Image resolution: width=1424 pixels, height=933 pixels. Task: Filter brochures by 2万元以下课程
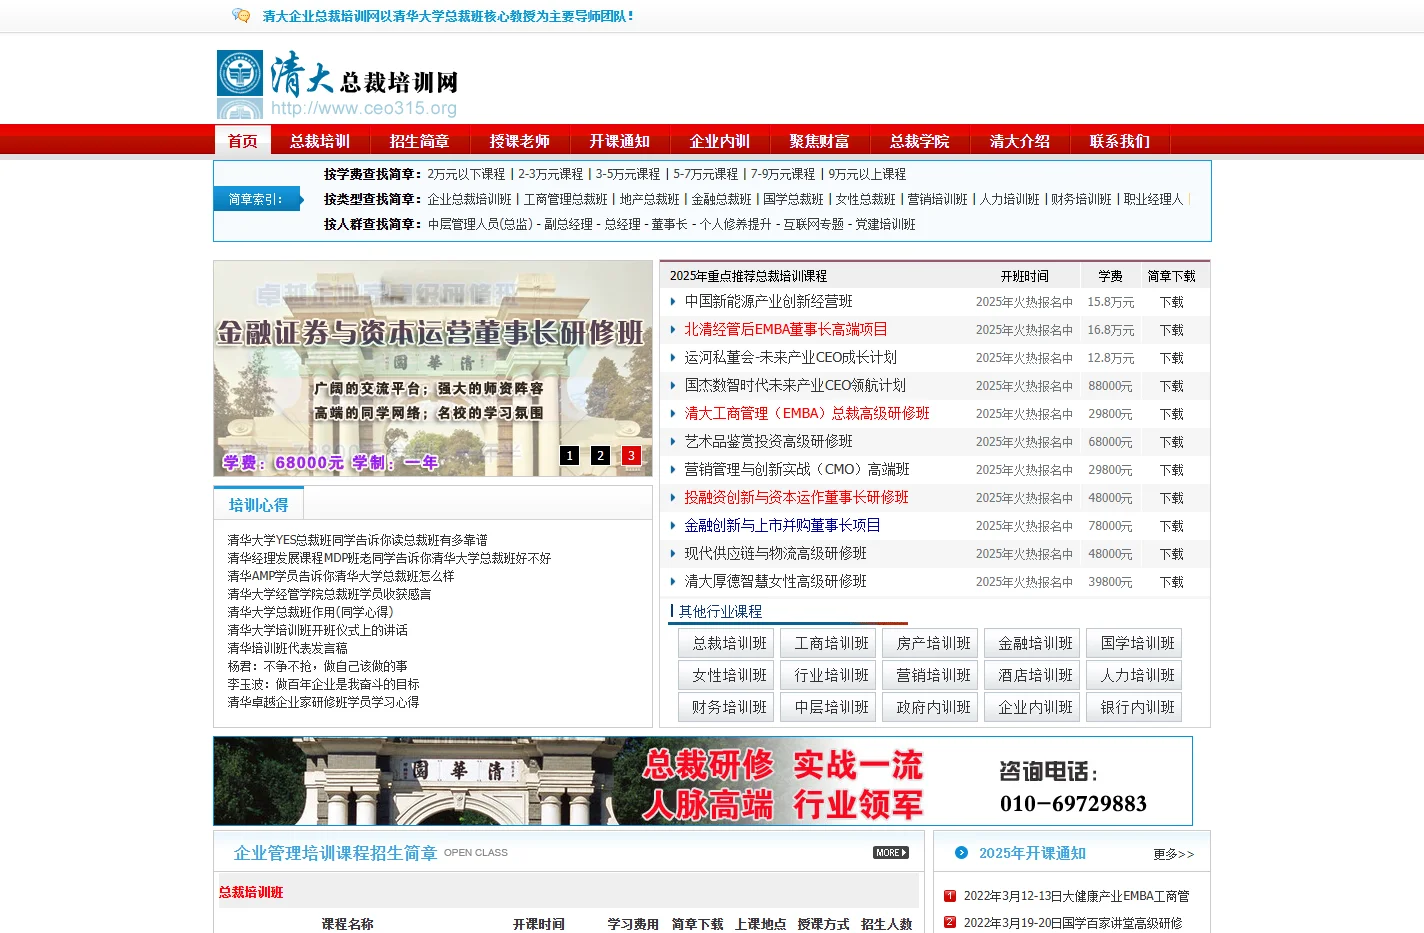coord(467,174)
